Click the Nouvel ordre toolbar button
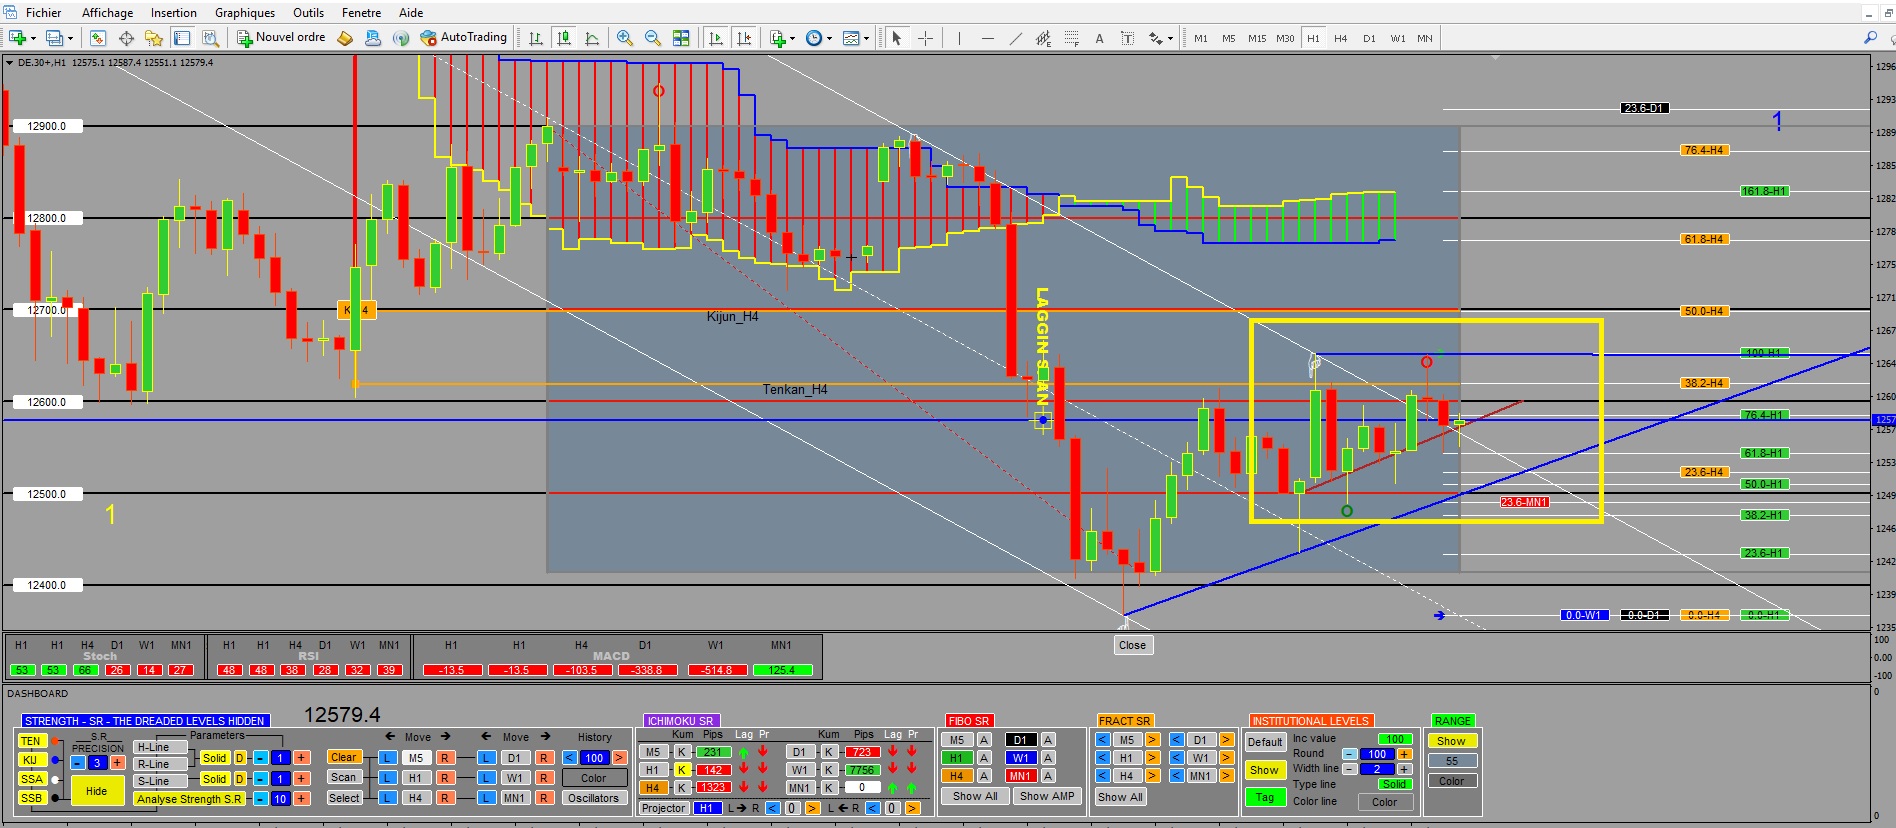This screenshot has width=1896, height=828. 281,38
